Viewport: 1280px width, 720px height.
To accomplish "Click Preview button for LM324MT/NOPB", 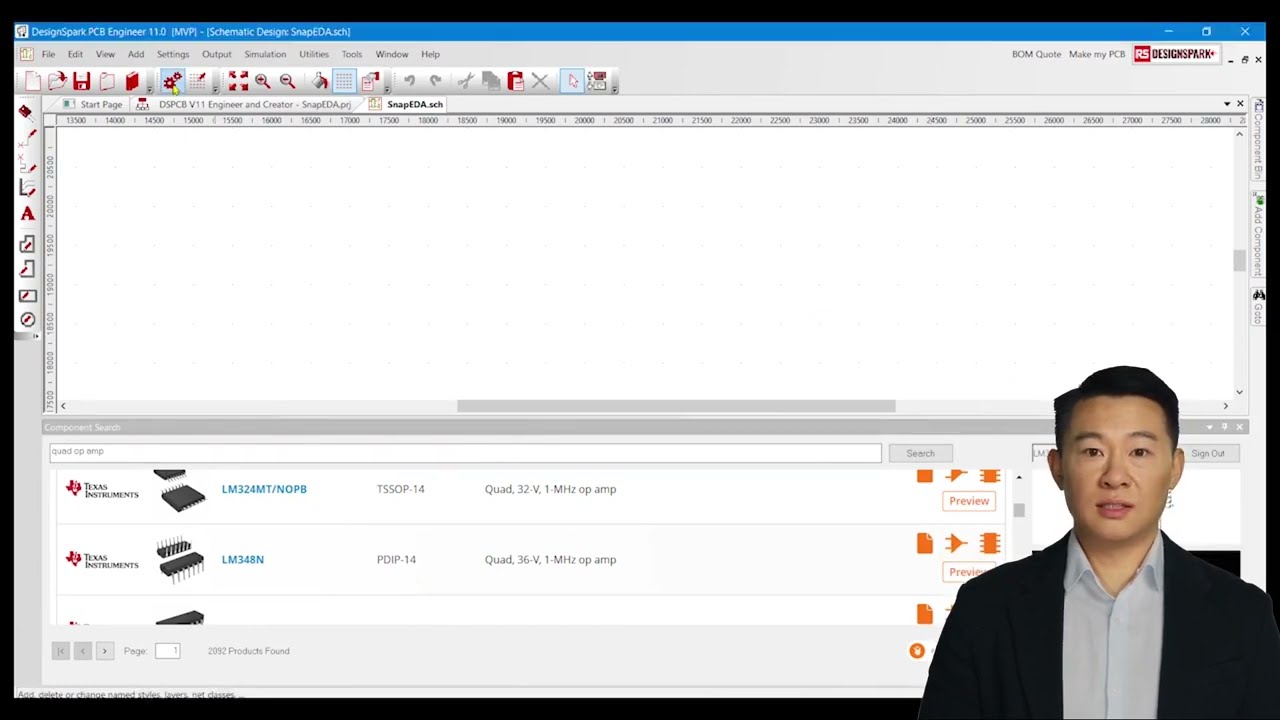I will point(969,501).
